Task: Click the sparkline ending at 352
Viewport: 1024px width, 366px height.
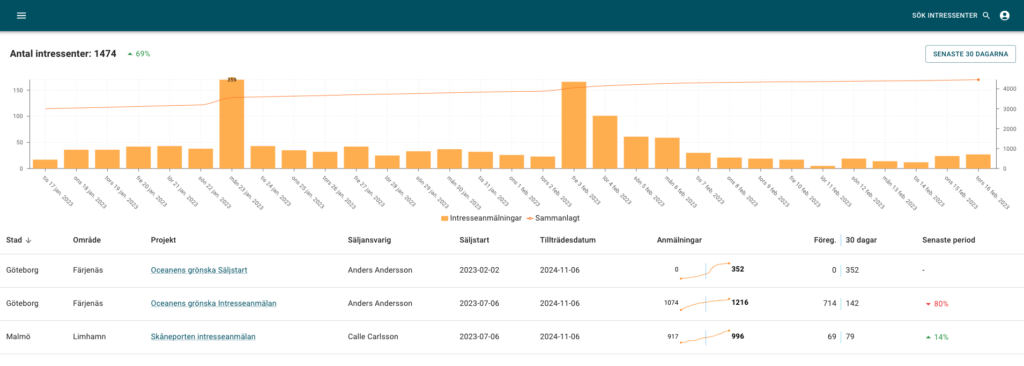Action: coord(705,270)
